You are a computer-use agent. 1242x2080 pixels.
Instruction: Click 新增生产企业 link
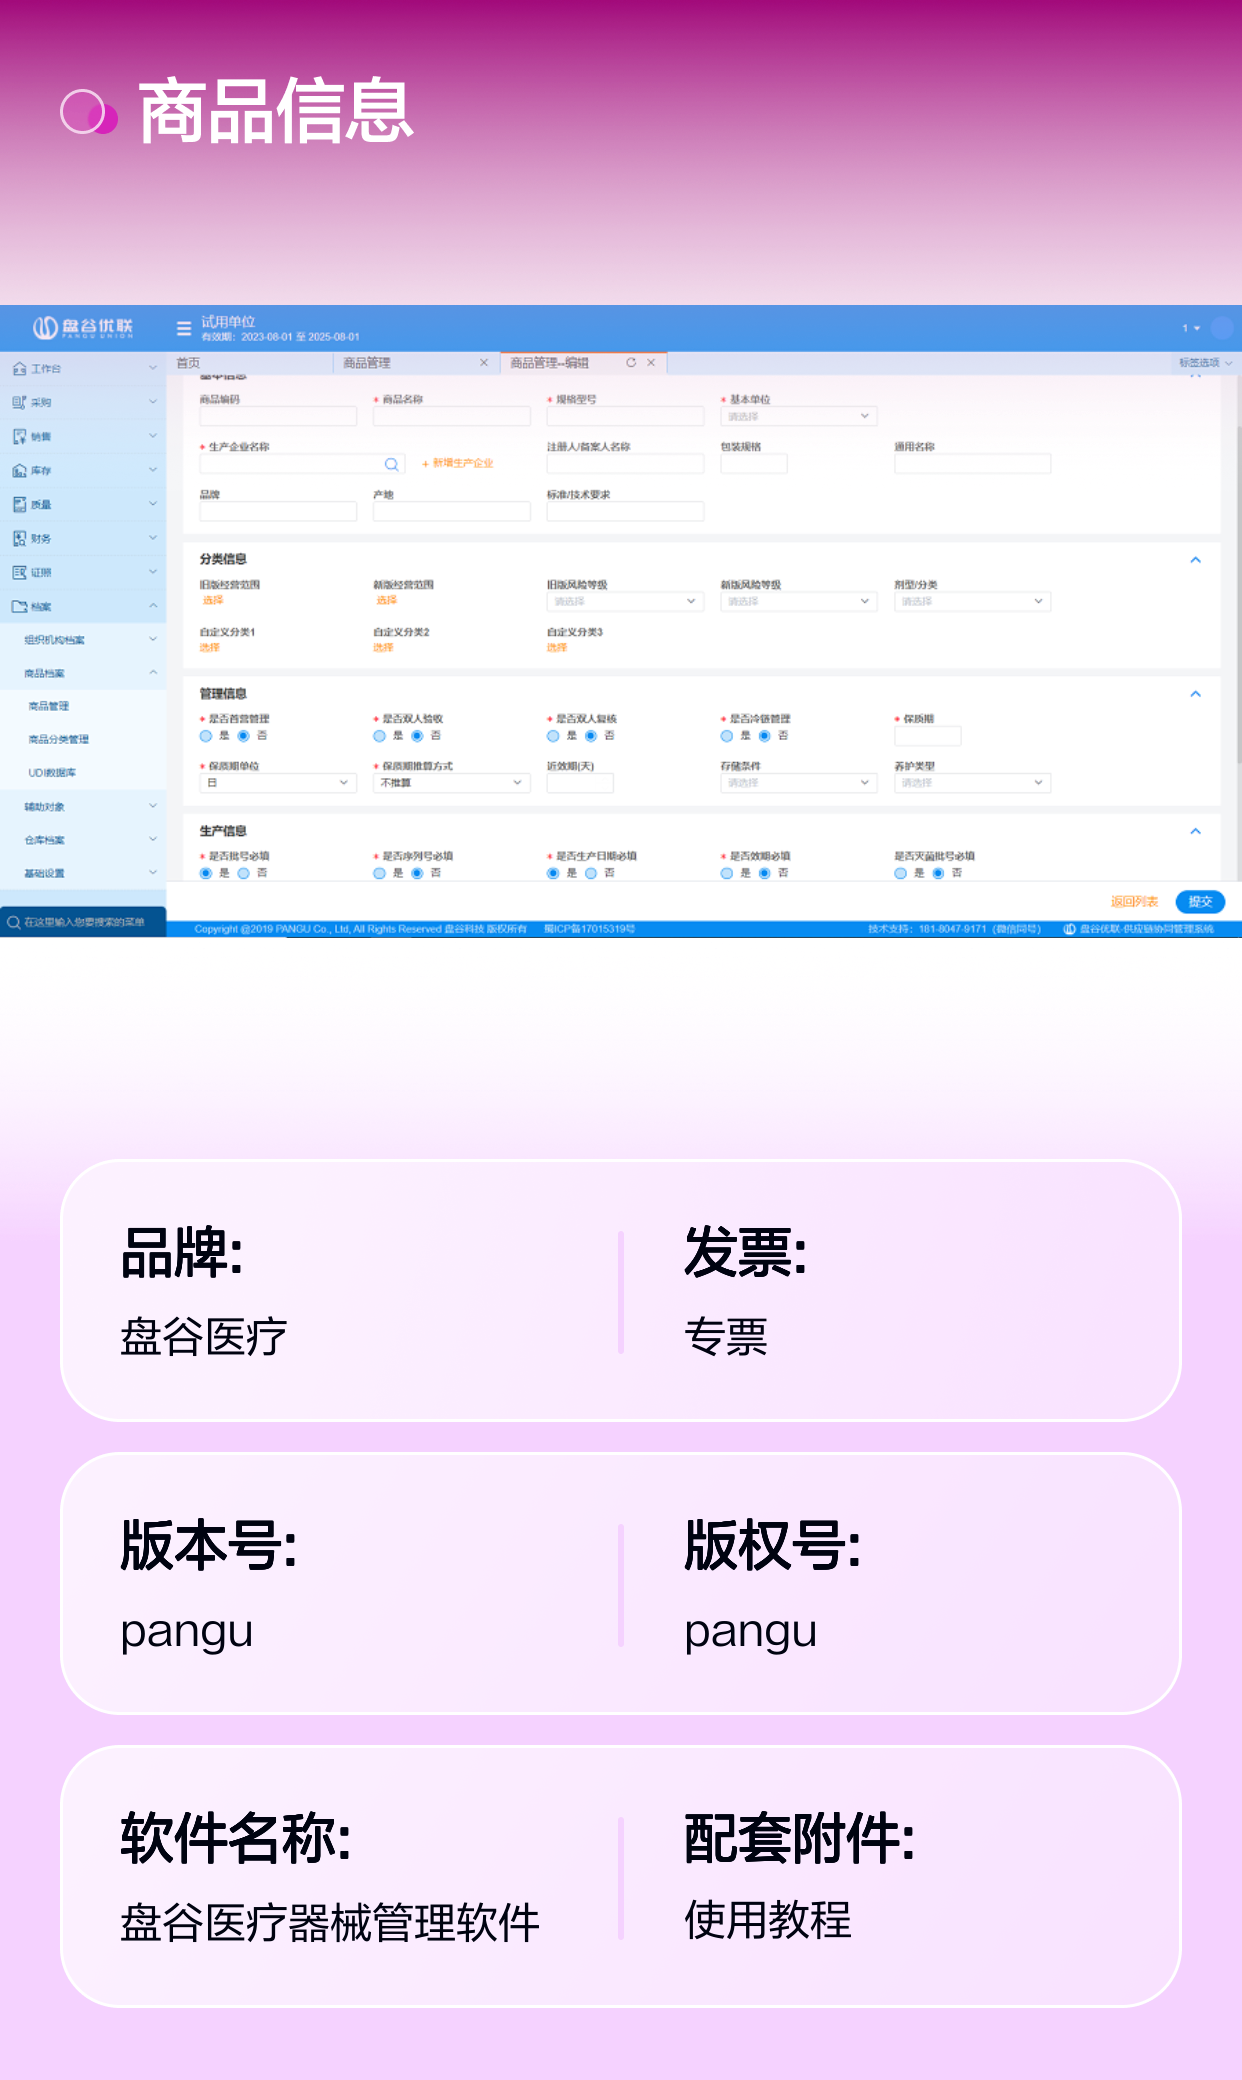458,464
